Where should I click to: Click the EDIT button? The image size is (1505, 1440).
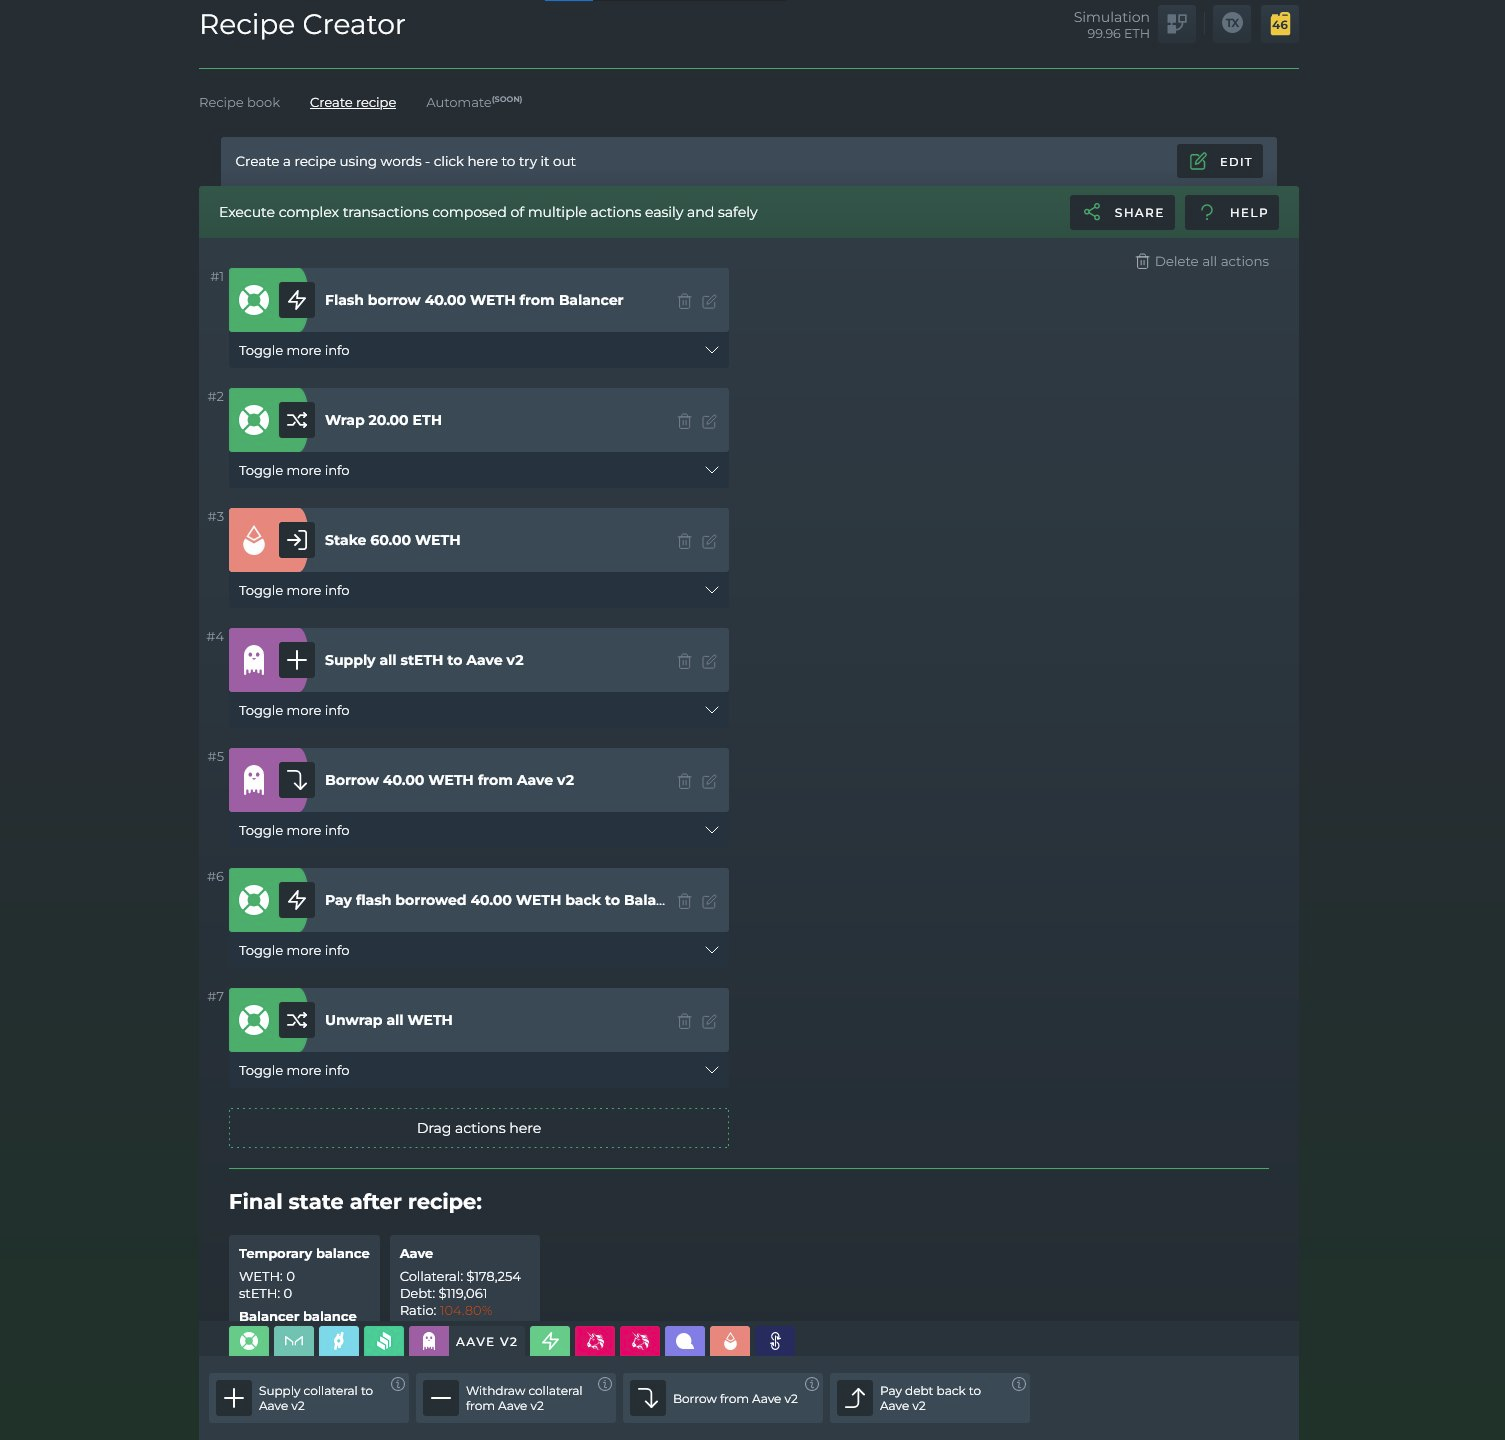[1220, 161]
